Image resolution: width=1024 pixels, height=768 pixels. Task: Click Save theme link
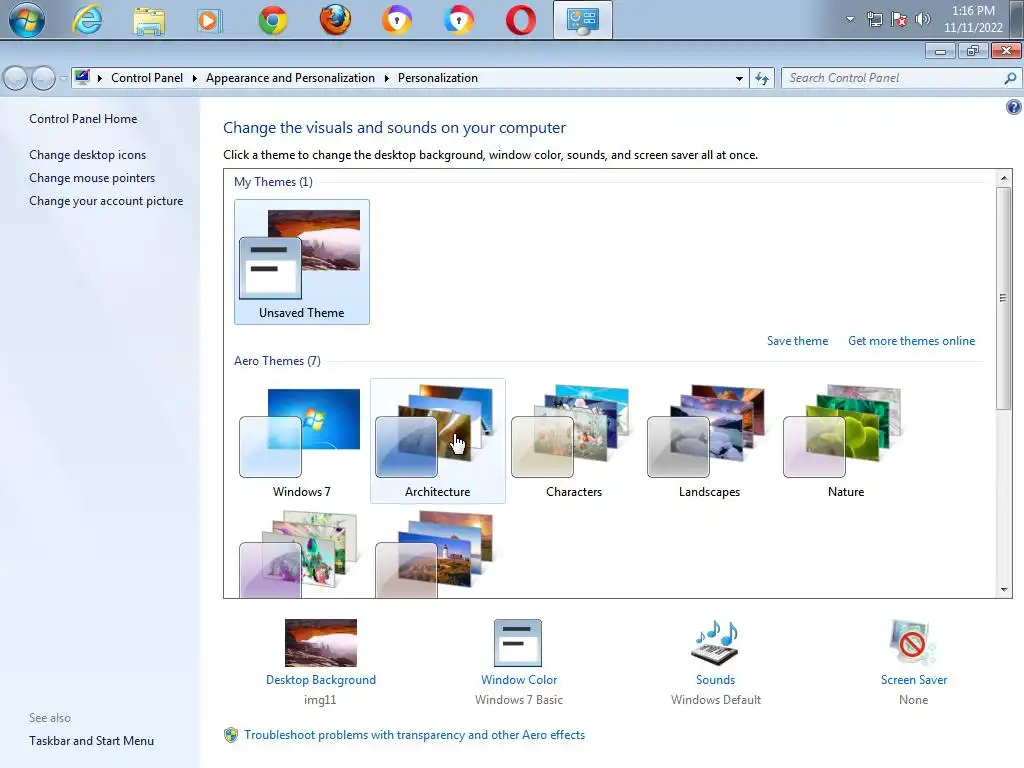pos(797,341)
